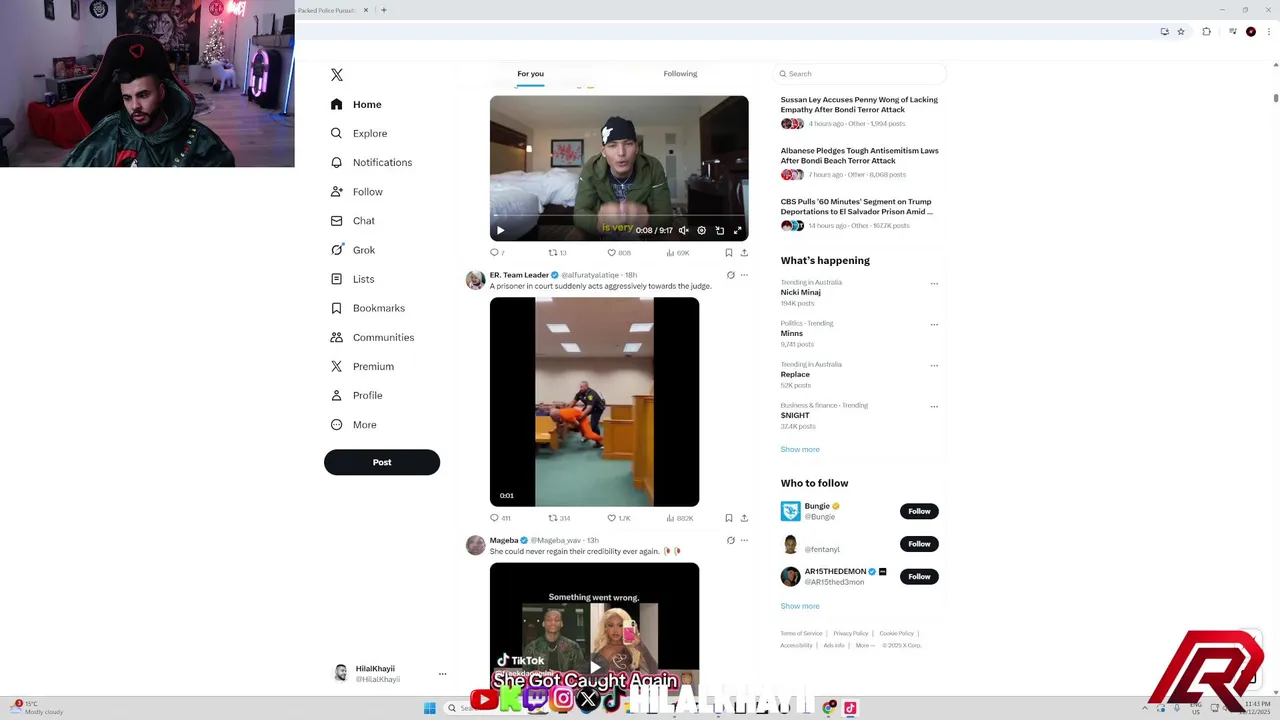Open Notifications in the sidebar
The image size is (1280, 720).
[371, 162]
